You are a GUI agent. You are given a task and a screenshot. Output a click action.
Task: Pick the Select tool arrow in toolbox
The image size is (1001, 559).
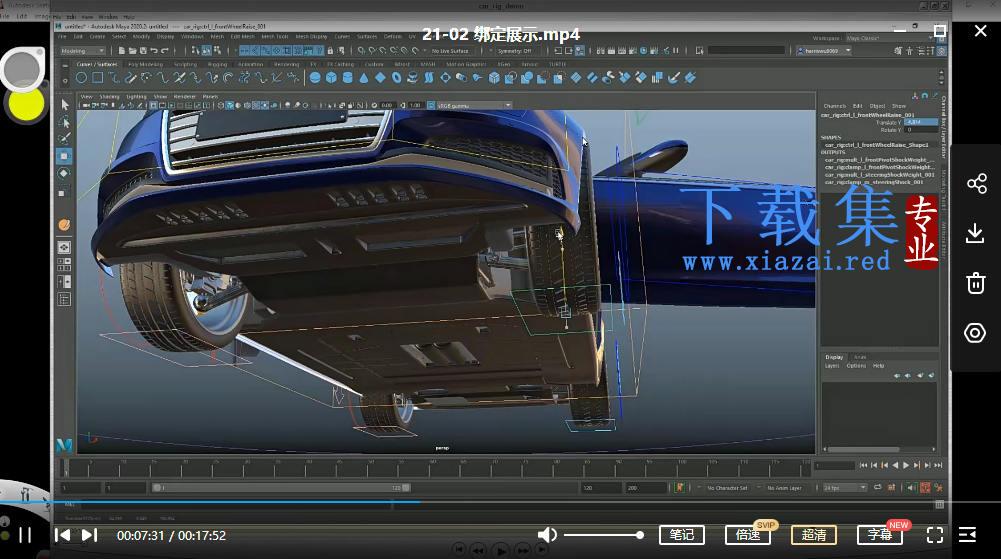pos(64,104)
